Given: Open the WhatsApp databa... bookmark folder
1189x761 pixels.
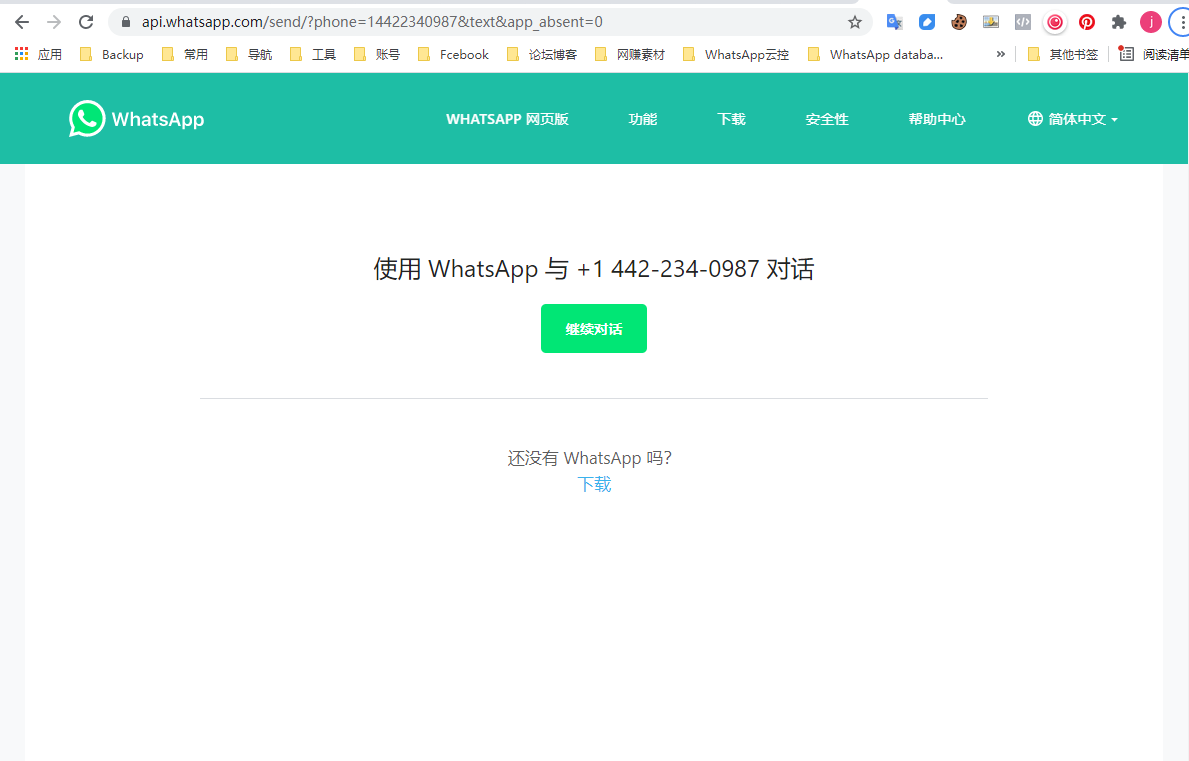Looking at the screenshot, I should [x=875, y=55].
